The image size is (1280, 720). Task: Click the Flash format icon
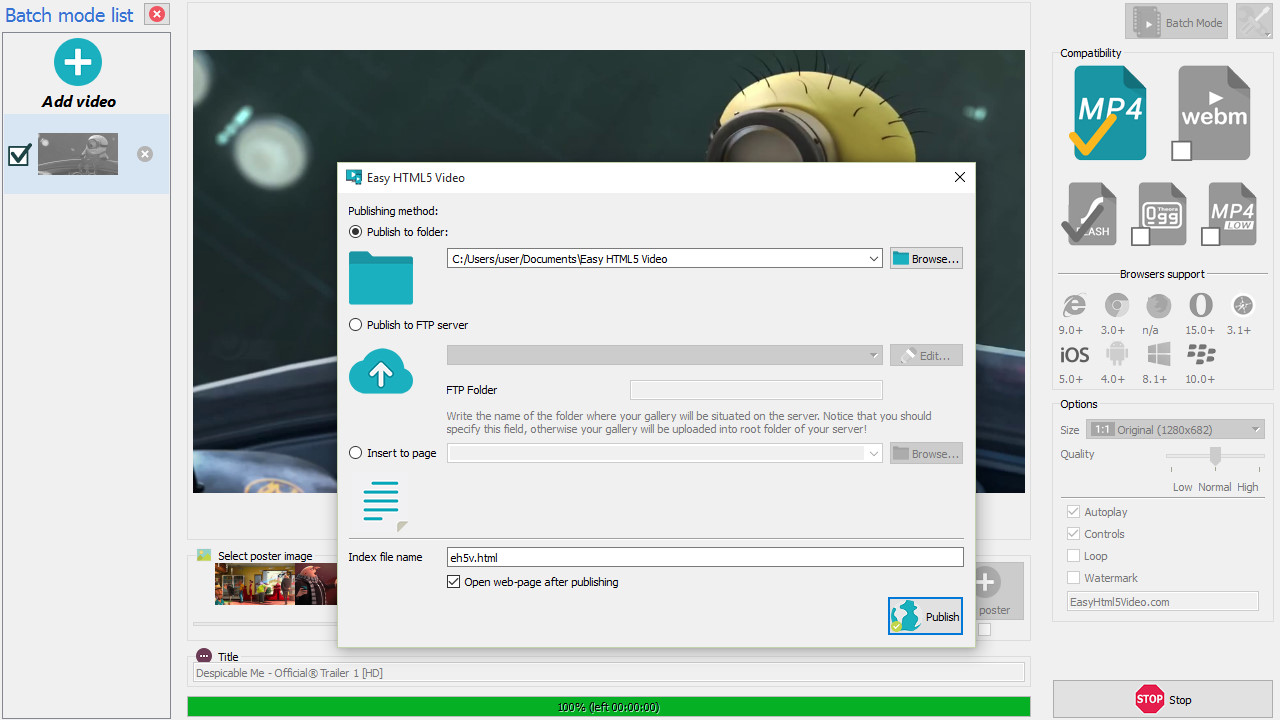(x=1091, y=213)
